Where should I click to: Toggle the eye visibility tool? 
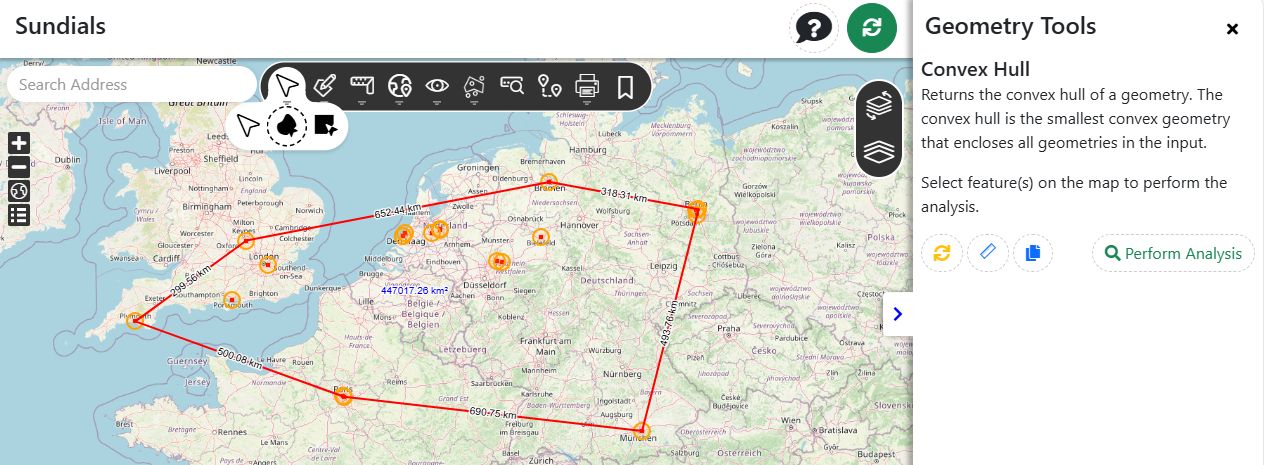(x=437, y=86)
